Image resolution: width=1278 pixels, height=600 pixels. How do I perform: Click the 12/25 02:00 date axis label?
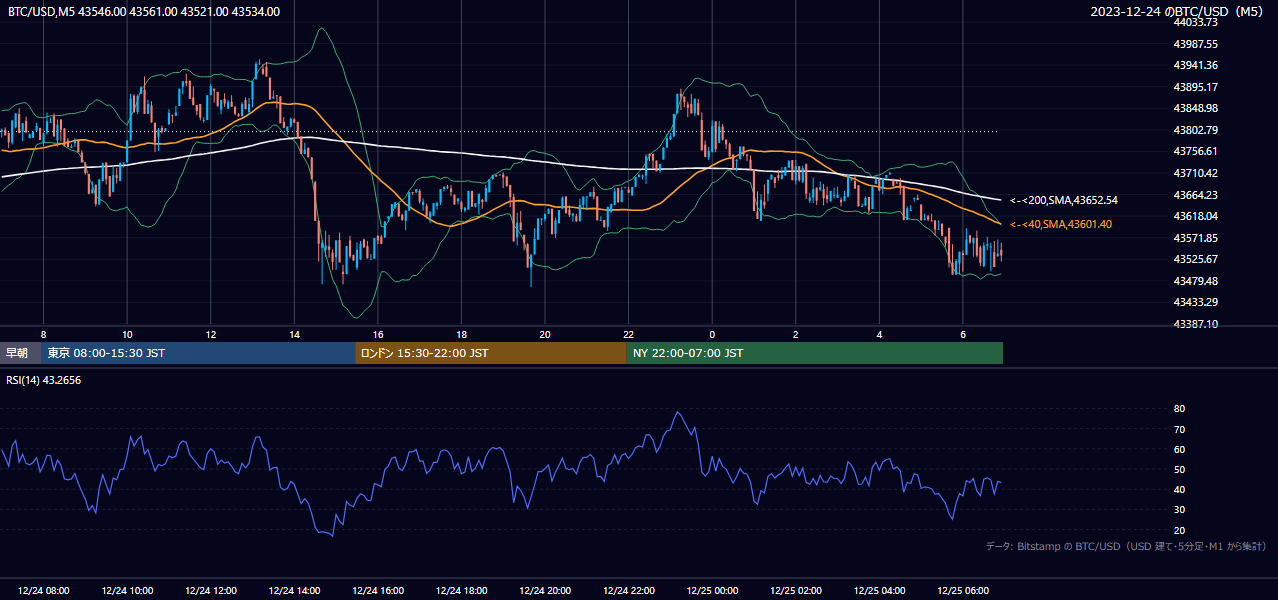tap(795, 591)
